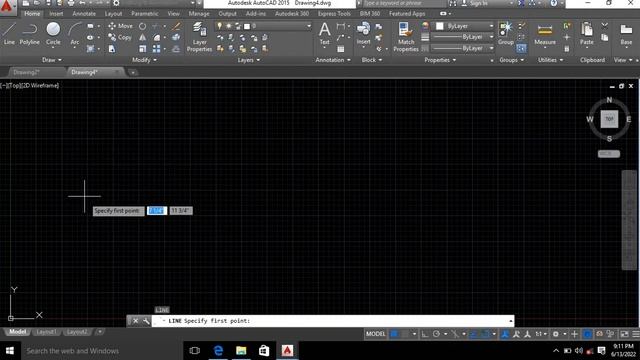Image resolution: width=640 pixels, height=360 pixels.
Task: Click the command line input field
Action: (x=332, y=321)
